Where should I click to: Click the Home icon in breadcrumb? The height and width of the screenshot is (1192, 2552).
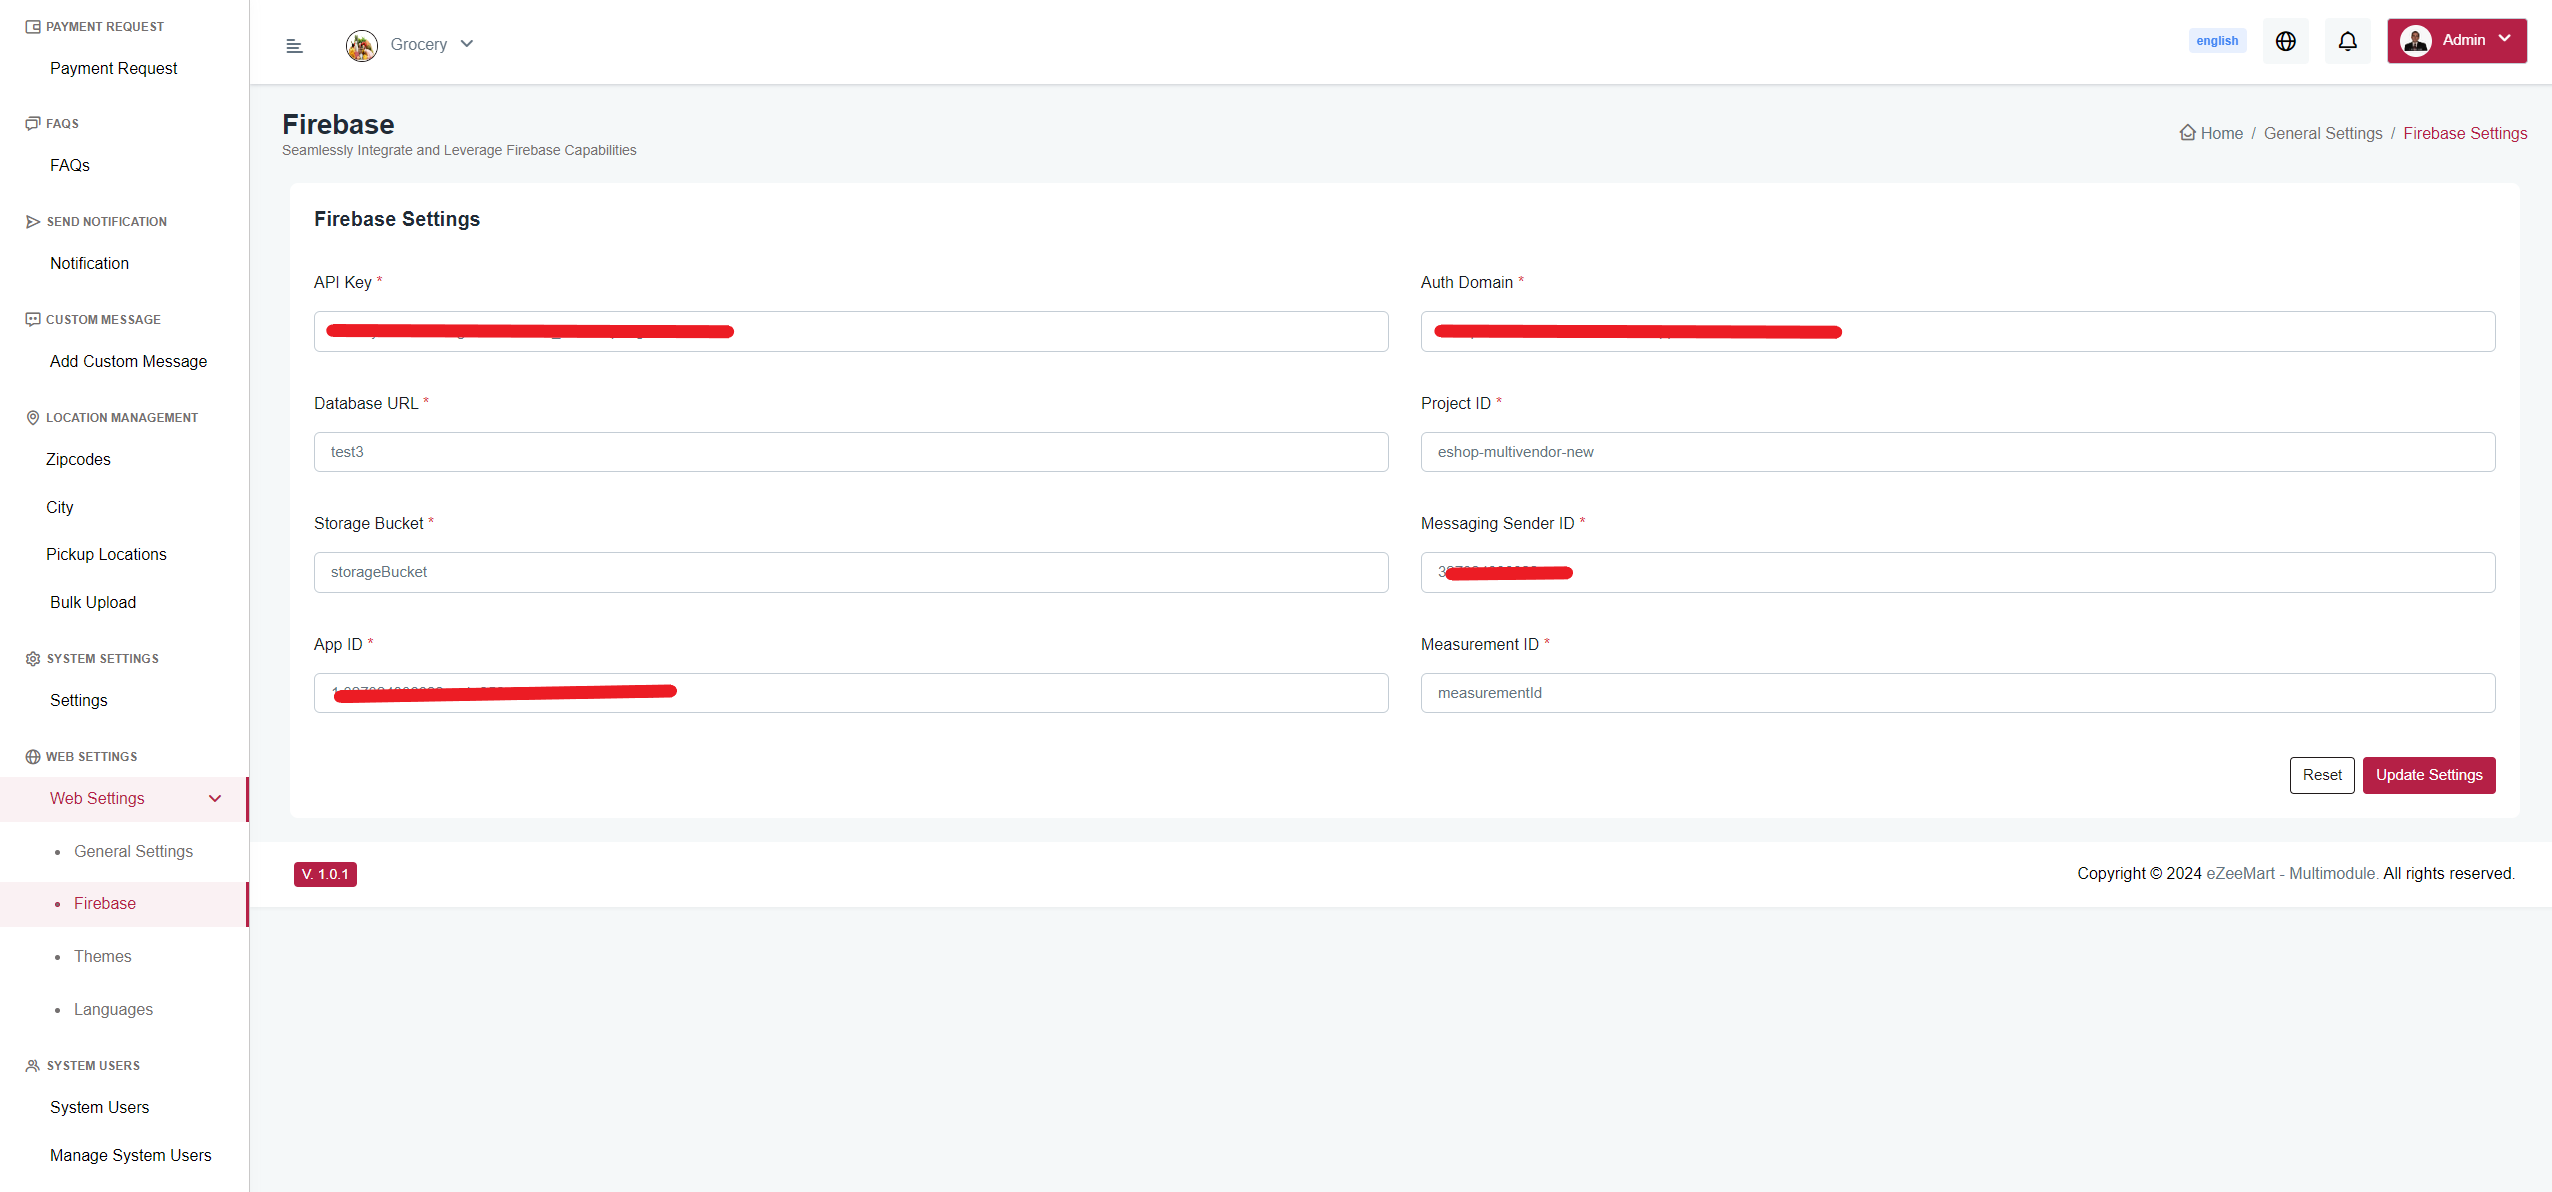[x=2187, y=133]
